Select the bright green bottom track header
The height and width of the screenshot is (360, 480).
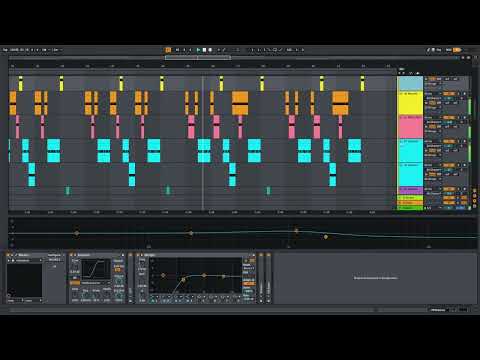(x=410, y=208)
